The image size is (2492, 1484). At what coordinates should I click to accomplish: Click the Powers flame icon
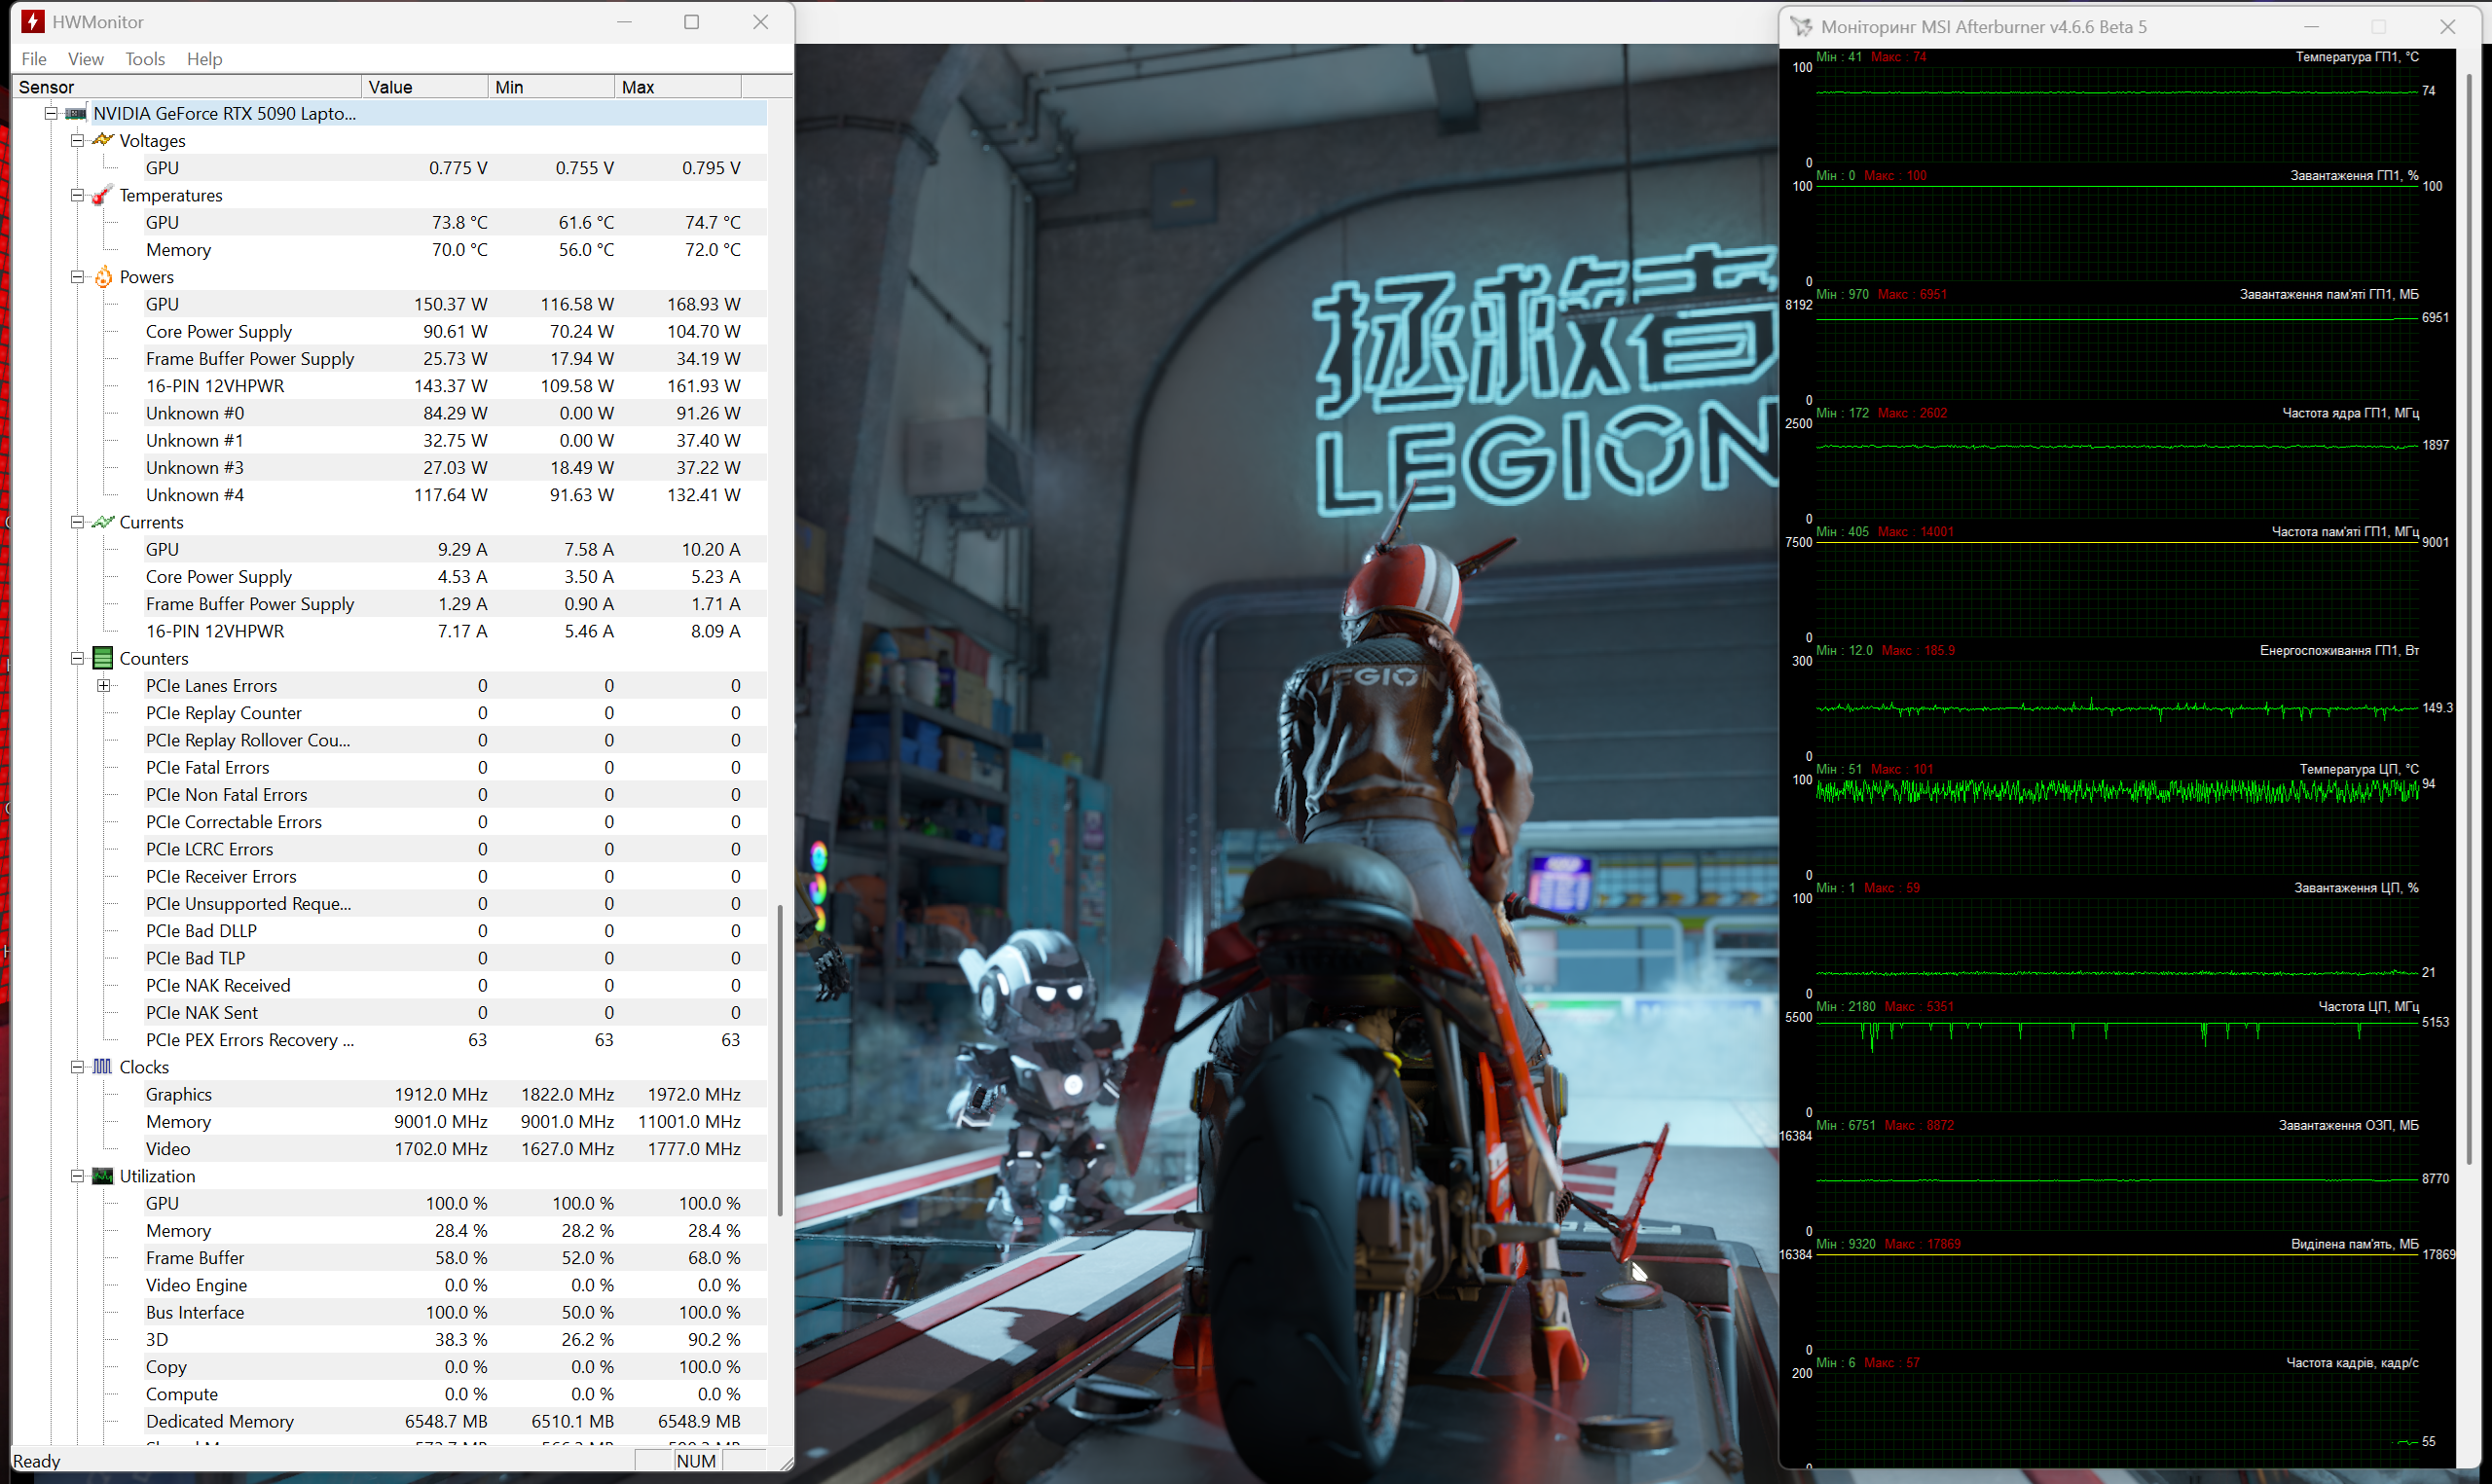[x=102, y=277]
